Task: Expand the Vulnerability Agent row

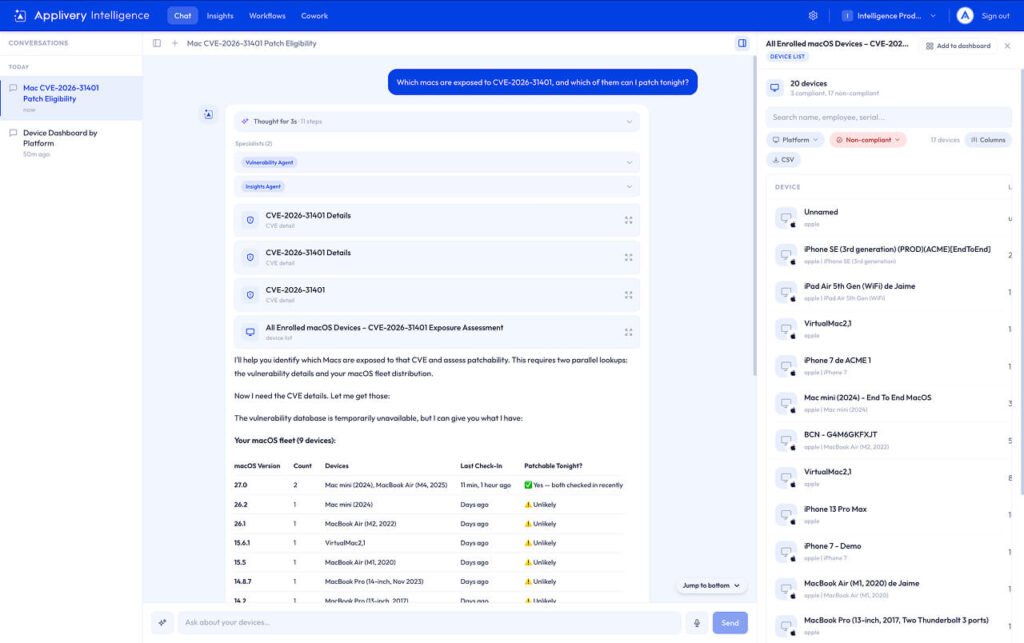Action: [437, 163]
